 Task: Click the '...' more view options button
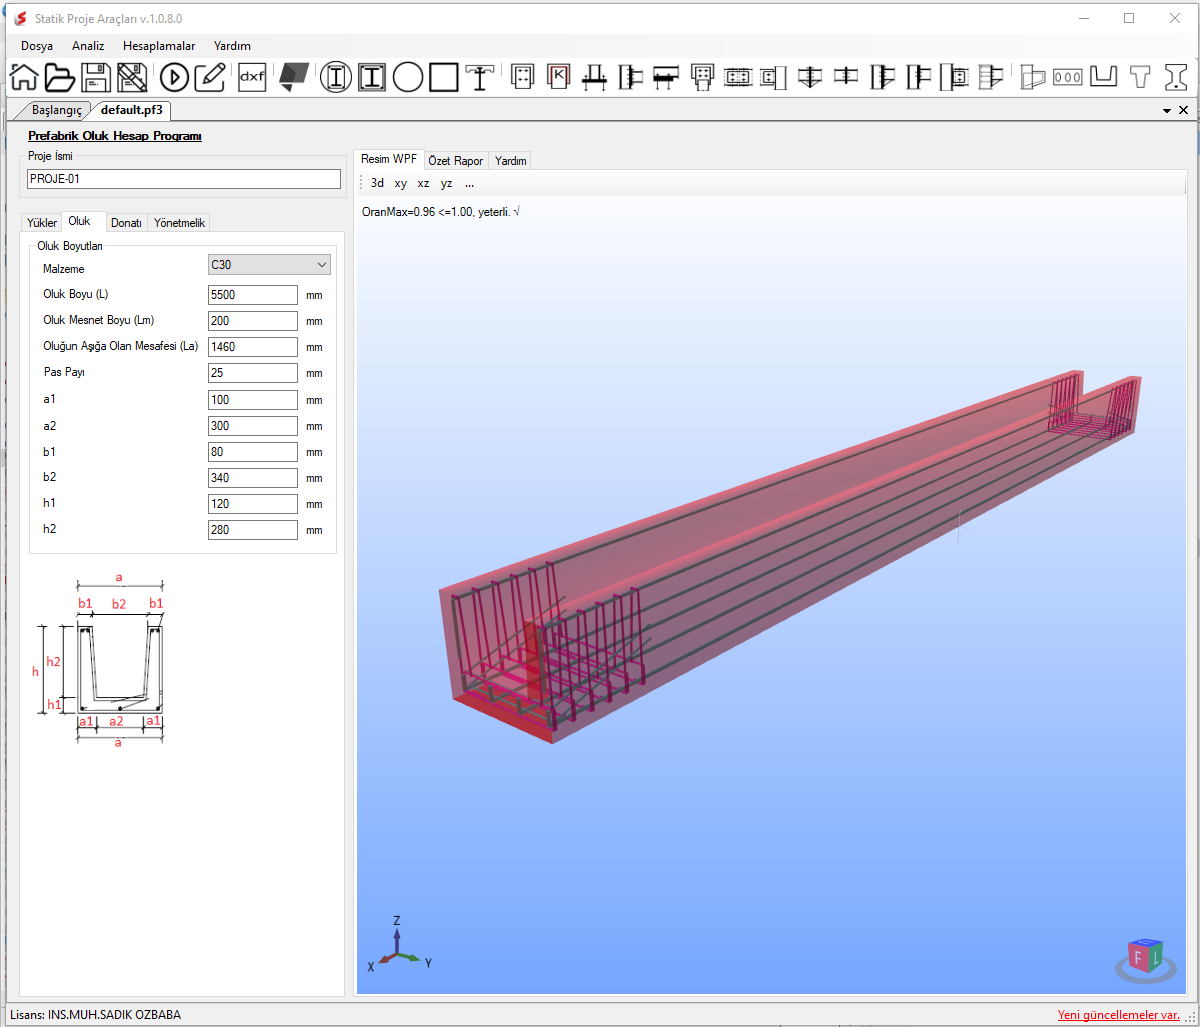pyautogui.click(x=470, y=184)
